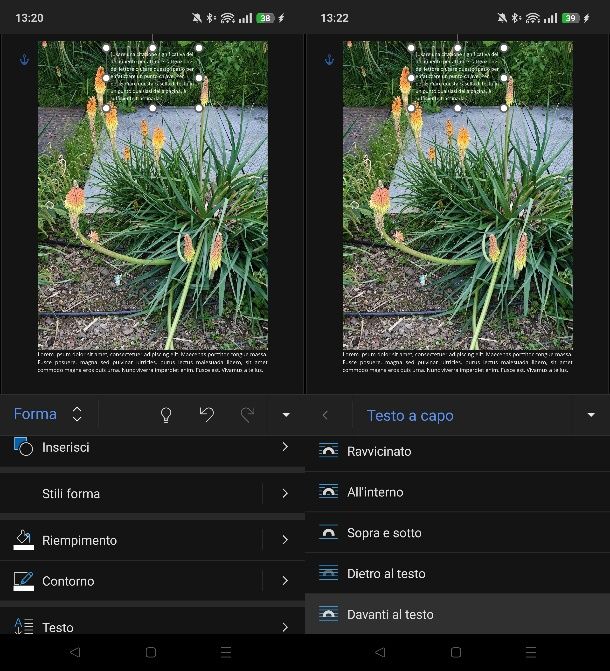Tap the Ravvicinato wrap icon

point(328,451)
